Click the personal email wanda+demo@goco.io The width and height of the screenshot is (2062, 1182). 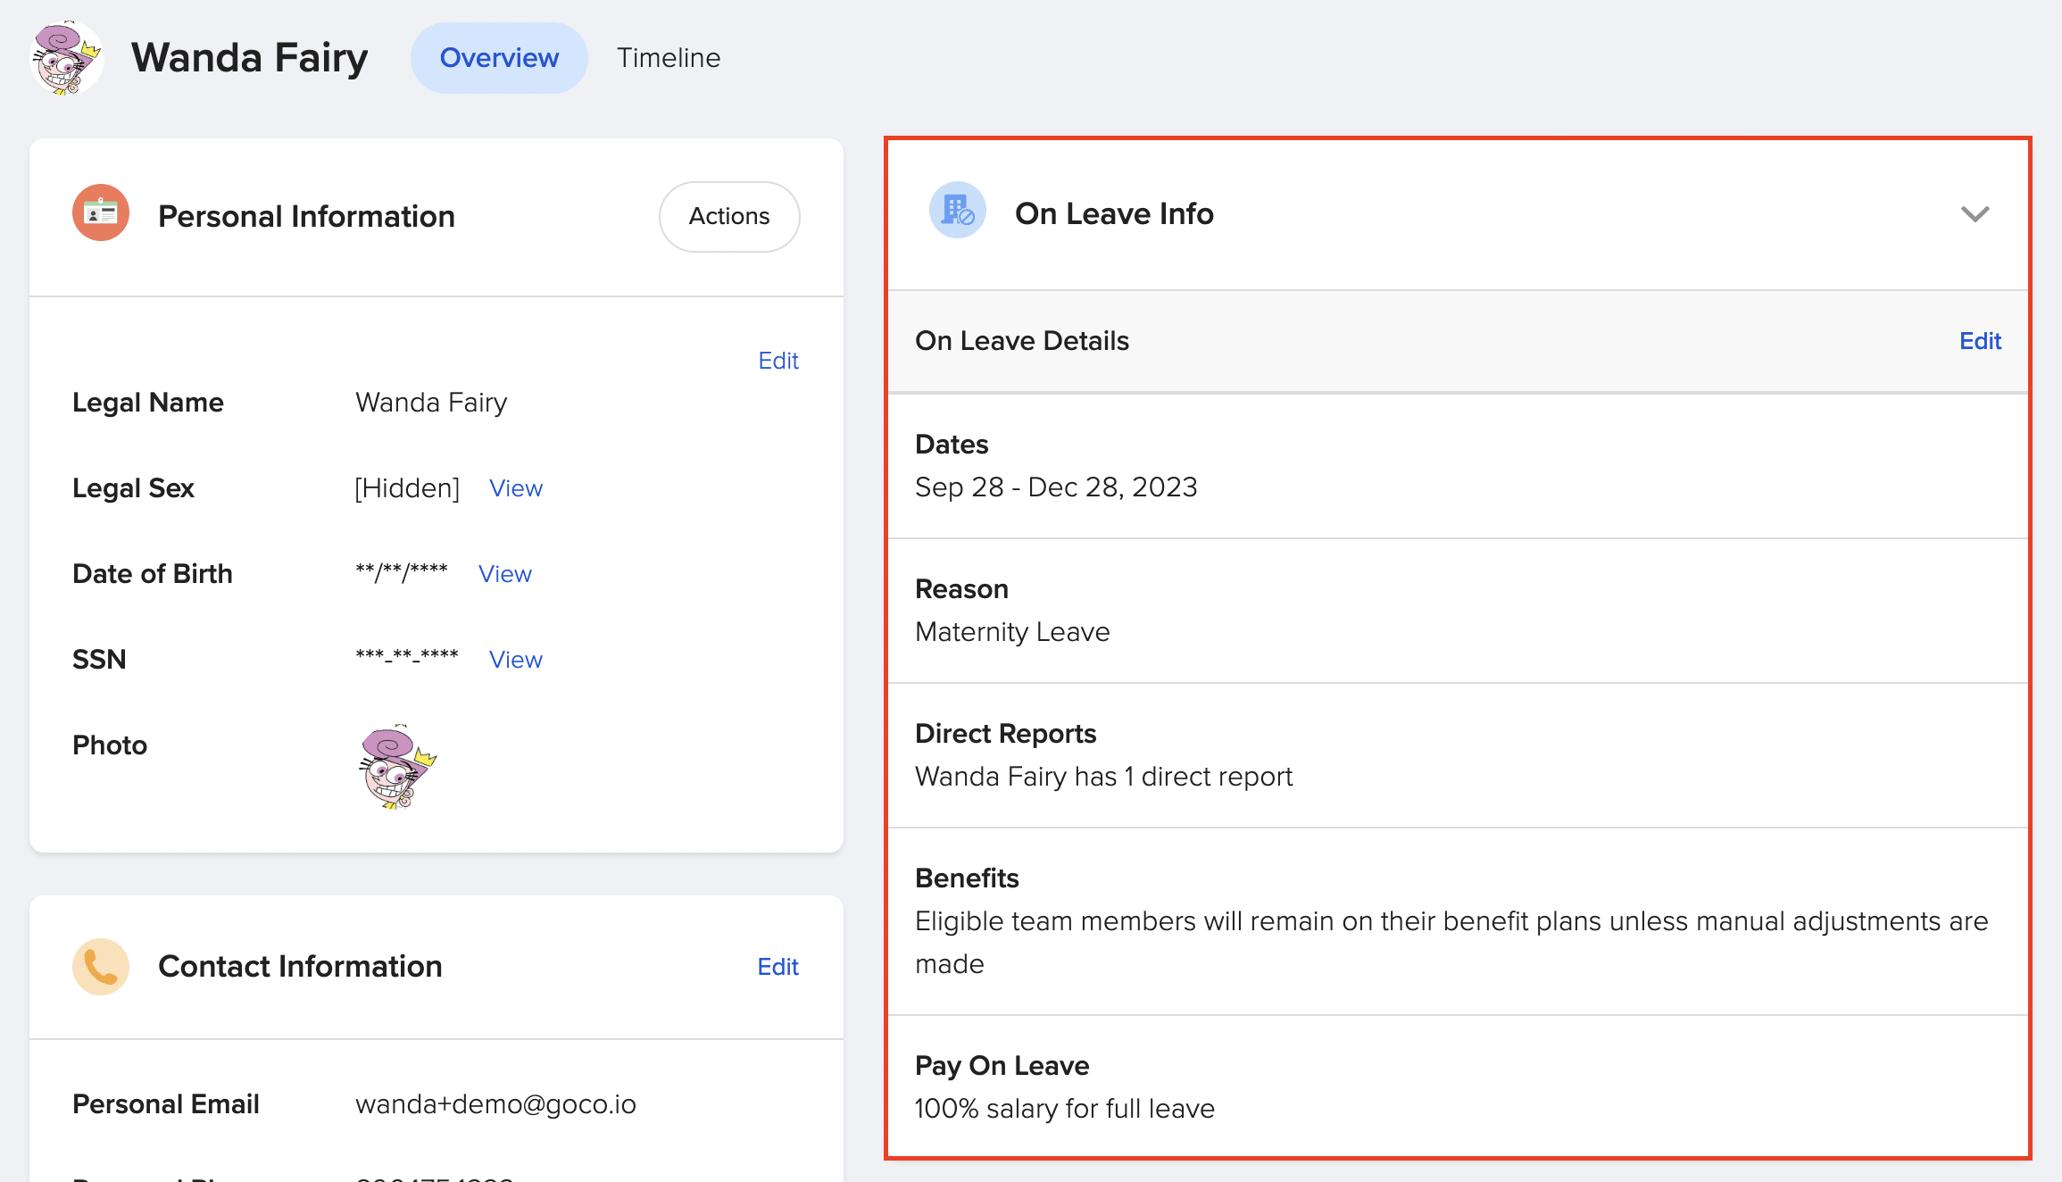tap(495, 1104)
